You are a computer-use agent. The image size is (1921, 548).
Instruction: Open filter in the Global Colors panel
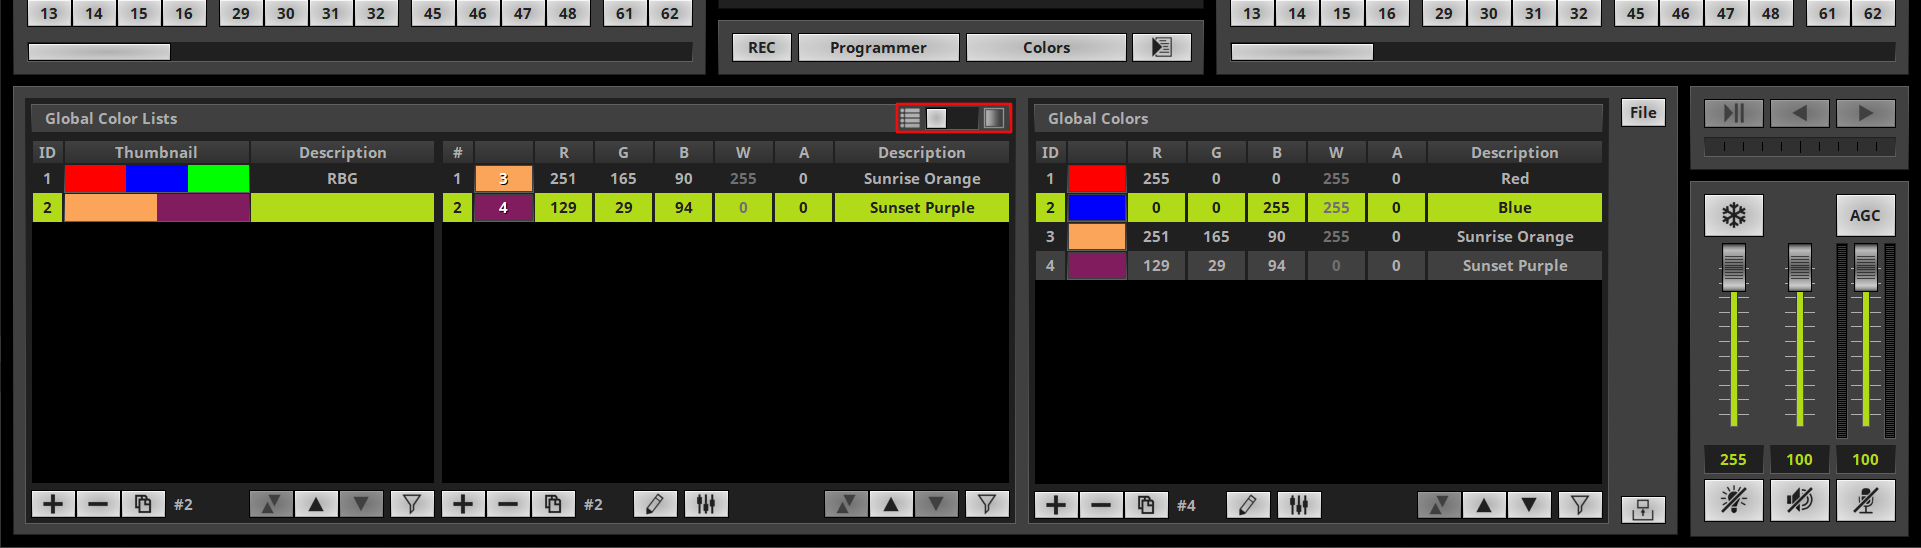coord(1580,505)
